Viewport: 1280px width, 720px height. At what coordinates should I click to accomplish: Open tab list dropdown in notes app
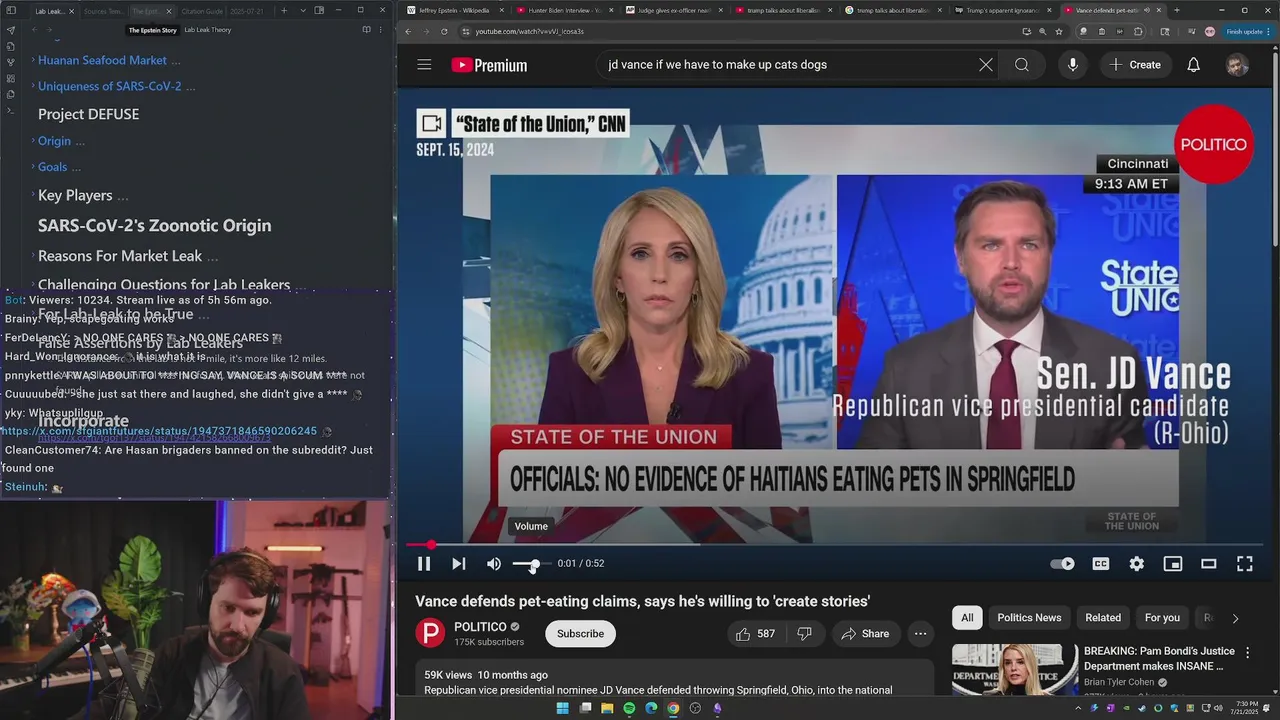pos(301,11)
